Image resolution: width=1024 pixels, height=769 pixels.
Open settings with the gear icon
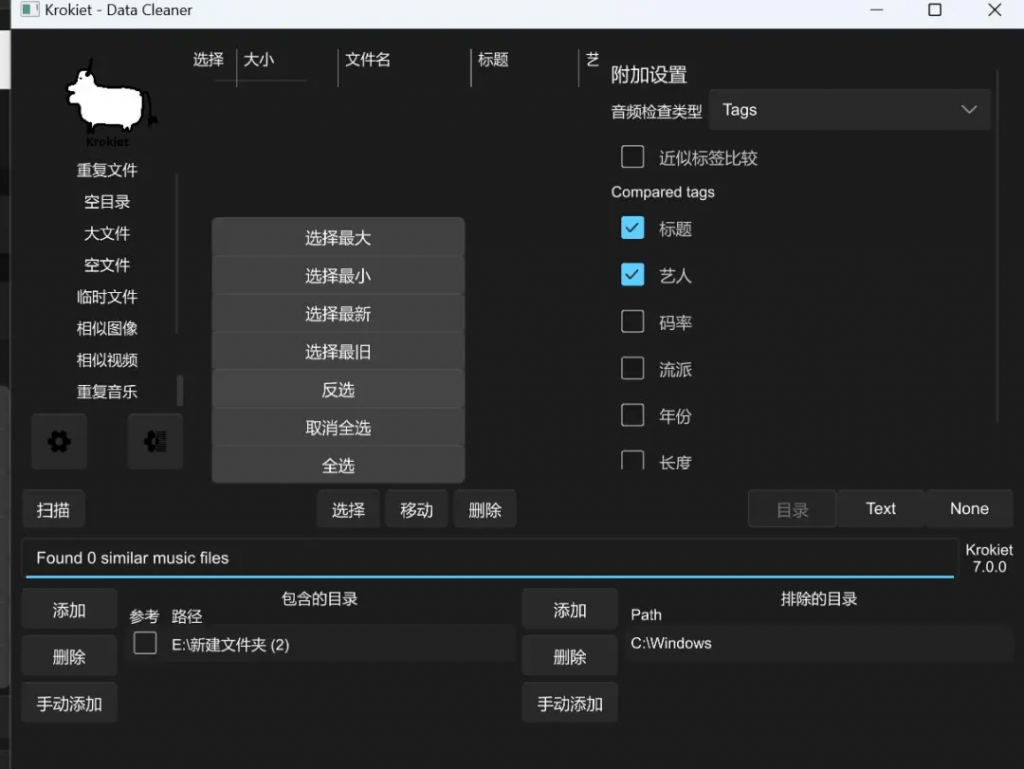[59, 441]
